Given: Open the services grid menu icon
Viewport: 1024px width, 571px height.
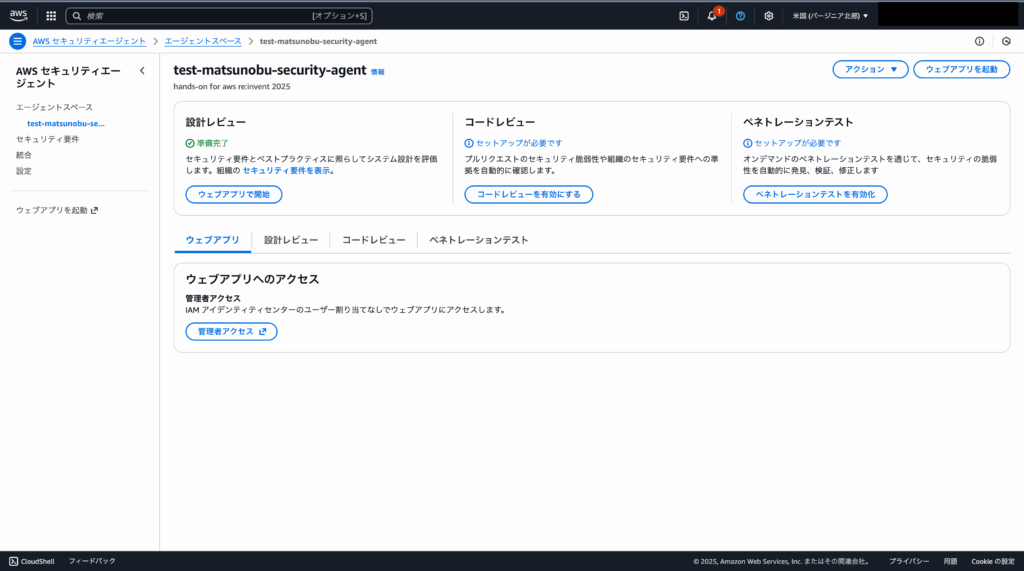Looking at the screenshot, I should pos(51,16).
